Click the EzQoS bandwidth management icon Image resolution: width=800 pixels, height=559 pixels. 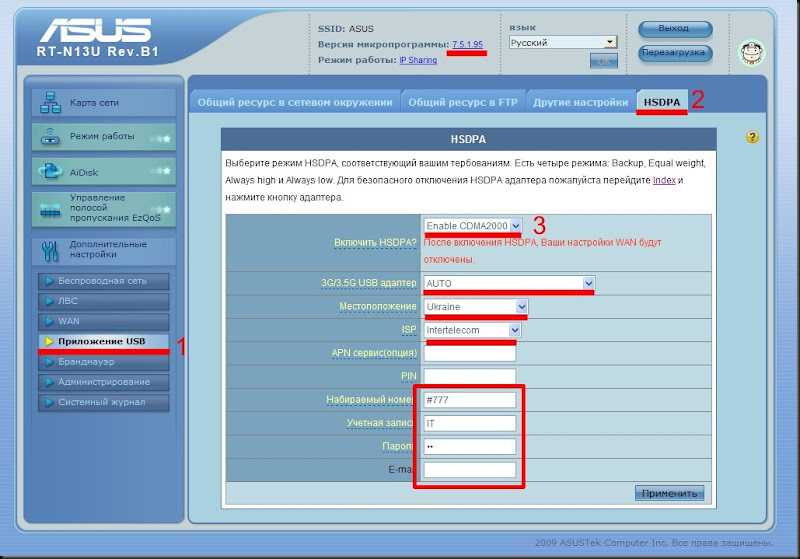[51, 210]
